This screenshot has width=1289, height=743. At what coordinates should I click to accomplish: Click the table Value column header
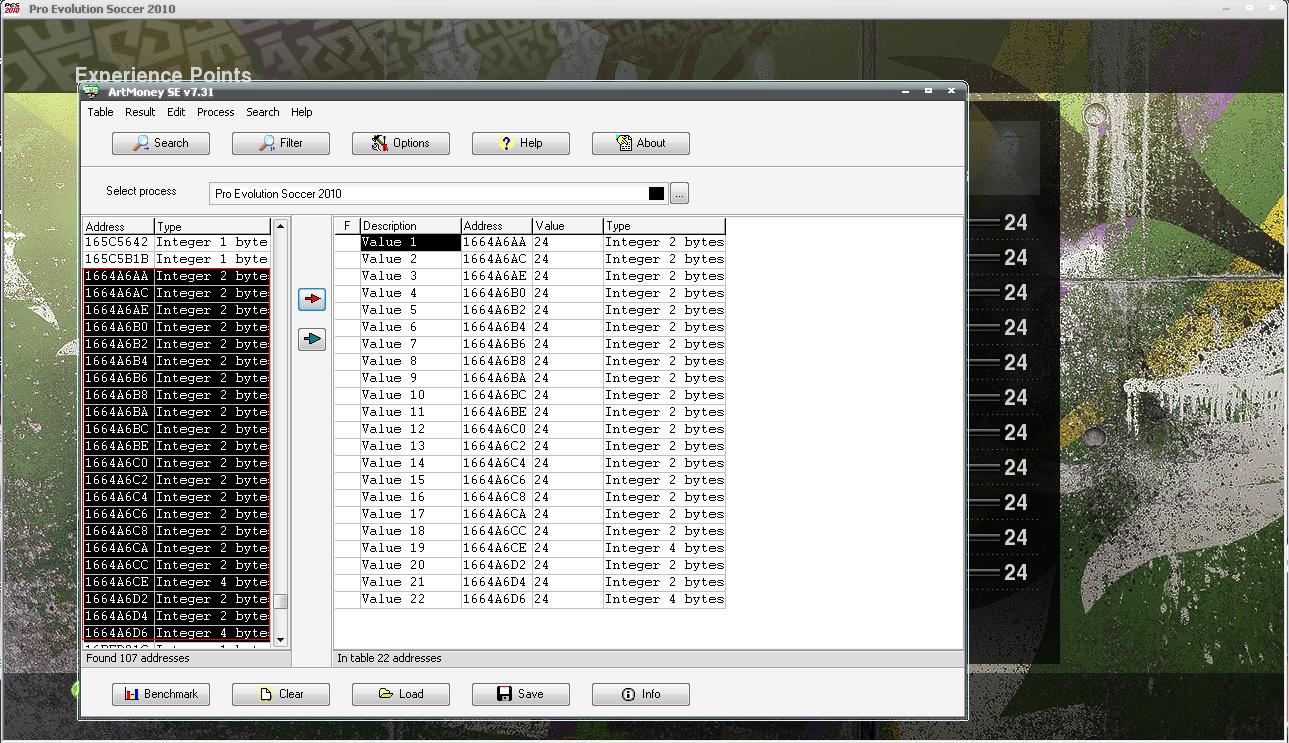point(567,226)
